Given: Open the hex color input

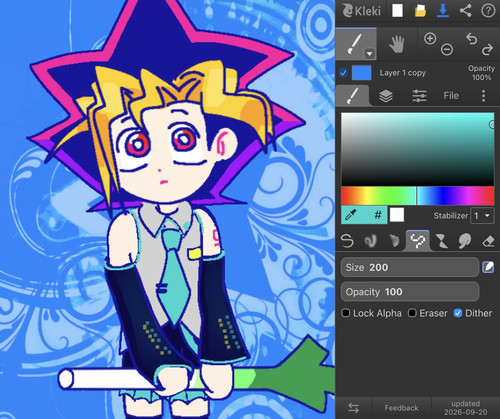Looking at the screenshot, I should pyautogui.click(x=378, y=215).
